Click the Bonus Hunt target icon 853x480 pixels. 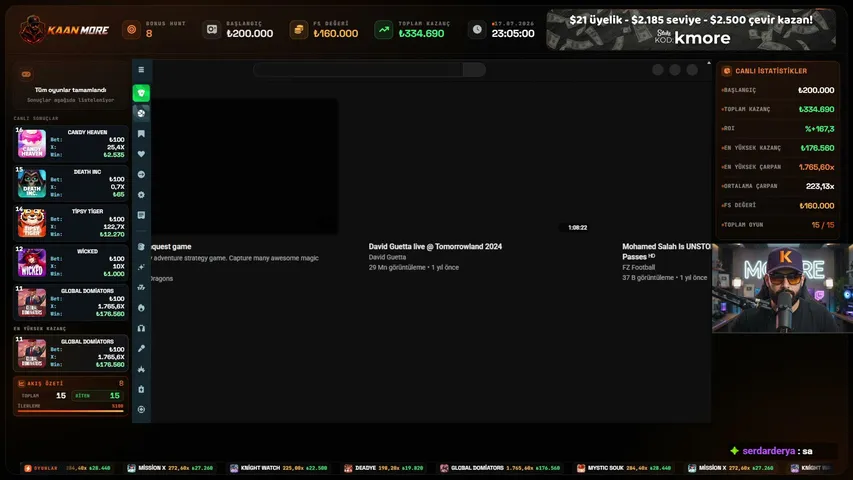pos(132,29)
